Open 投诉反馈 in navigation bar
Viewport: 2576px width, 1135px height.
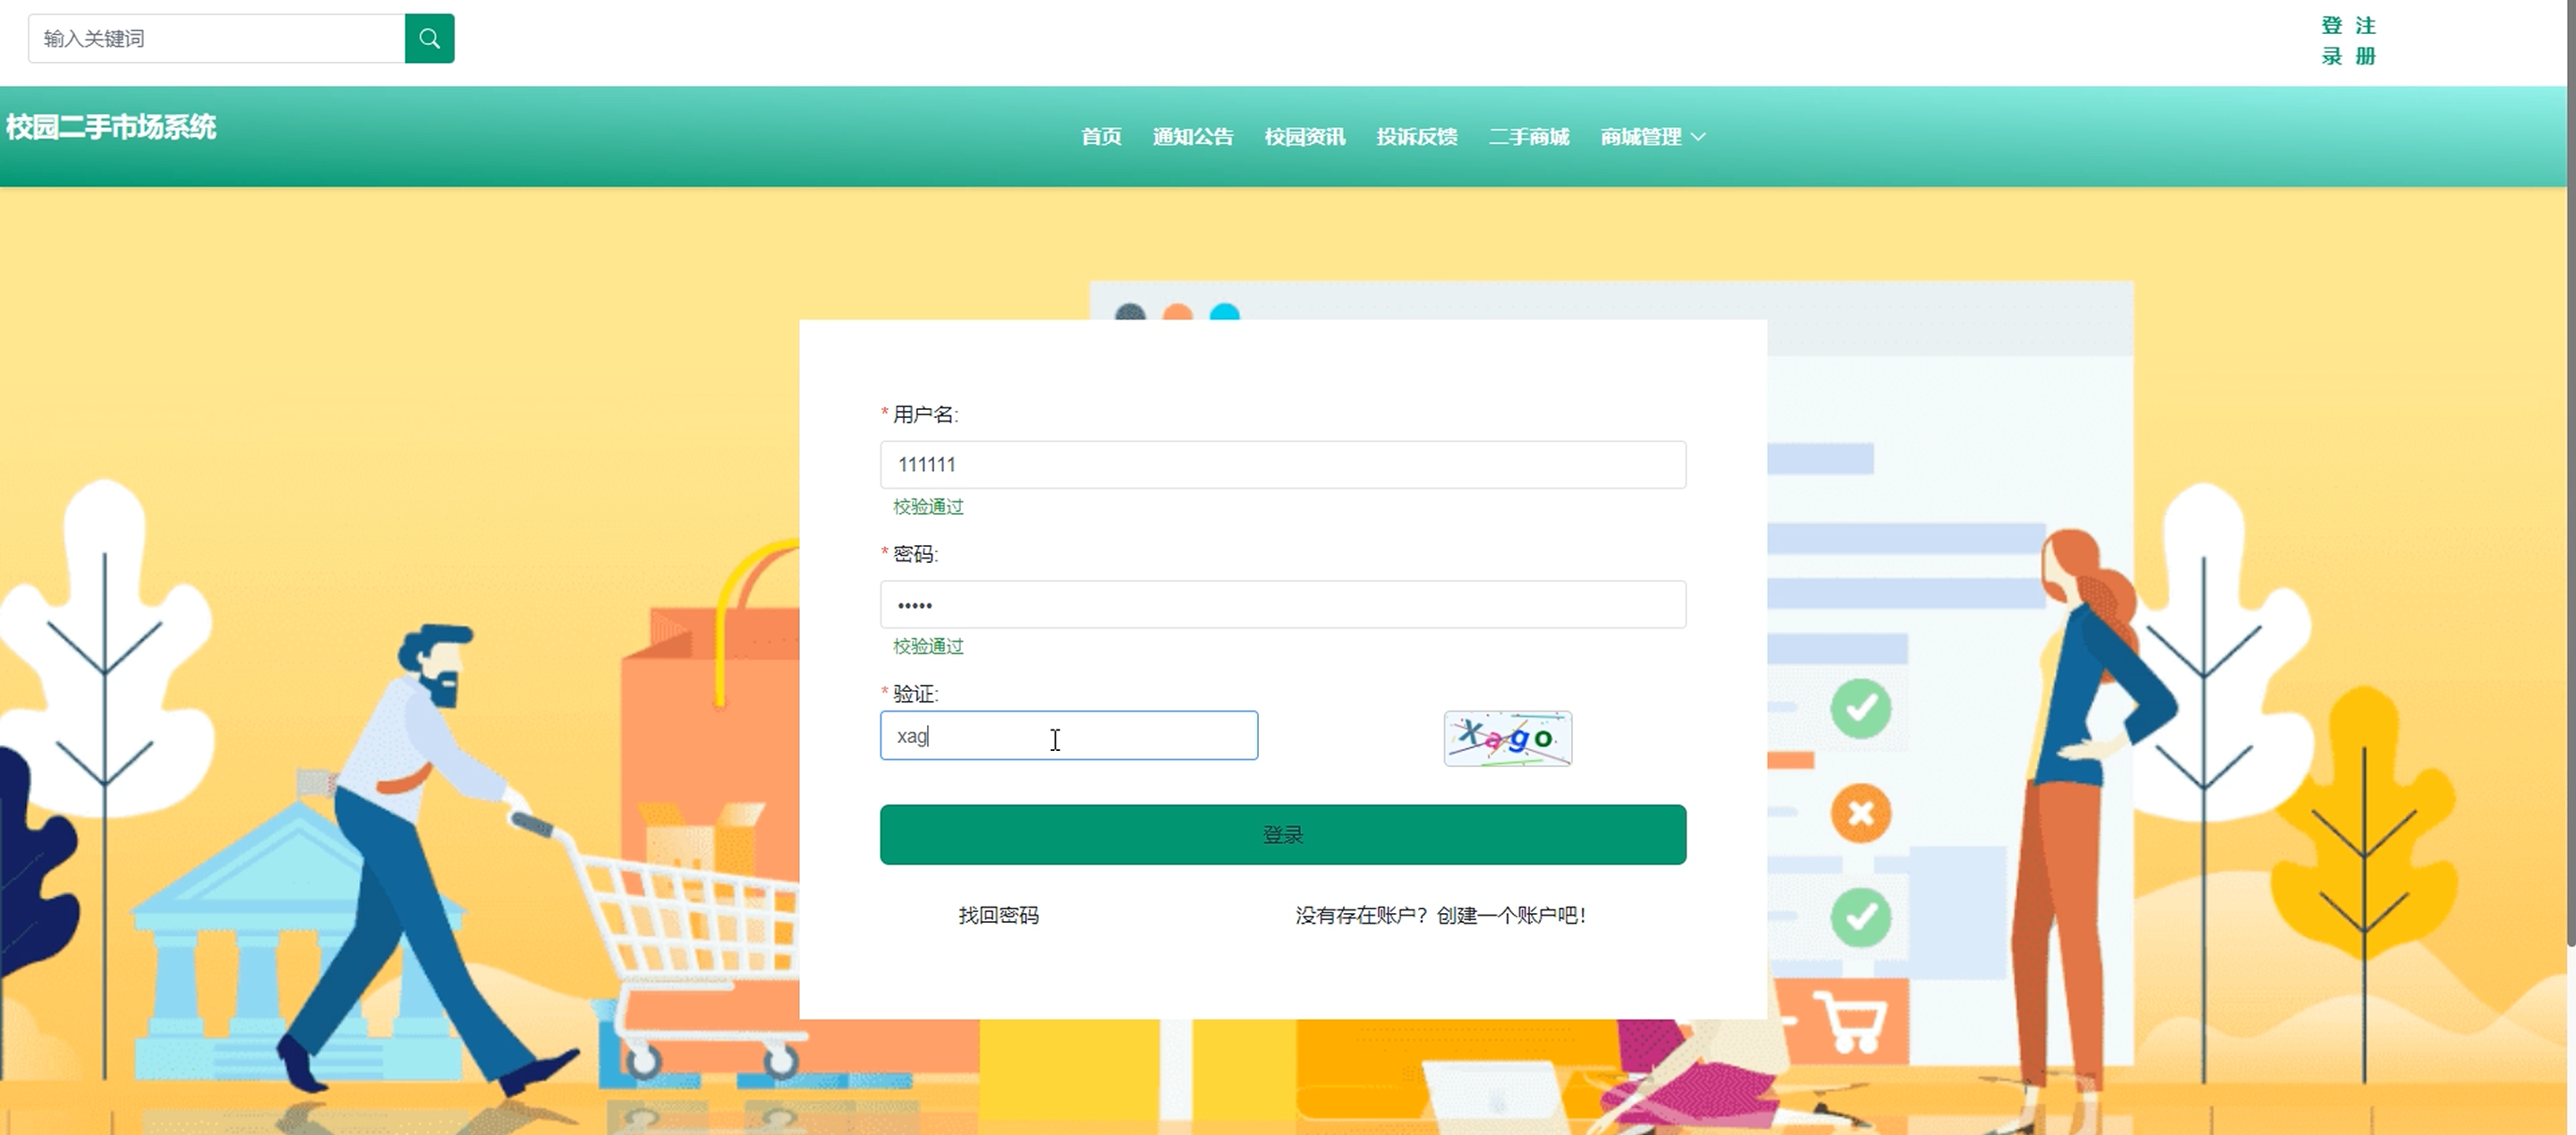1416,137
